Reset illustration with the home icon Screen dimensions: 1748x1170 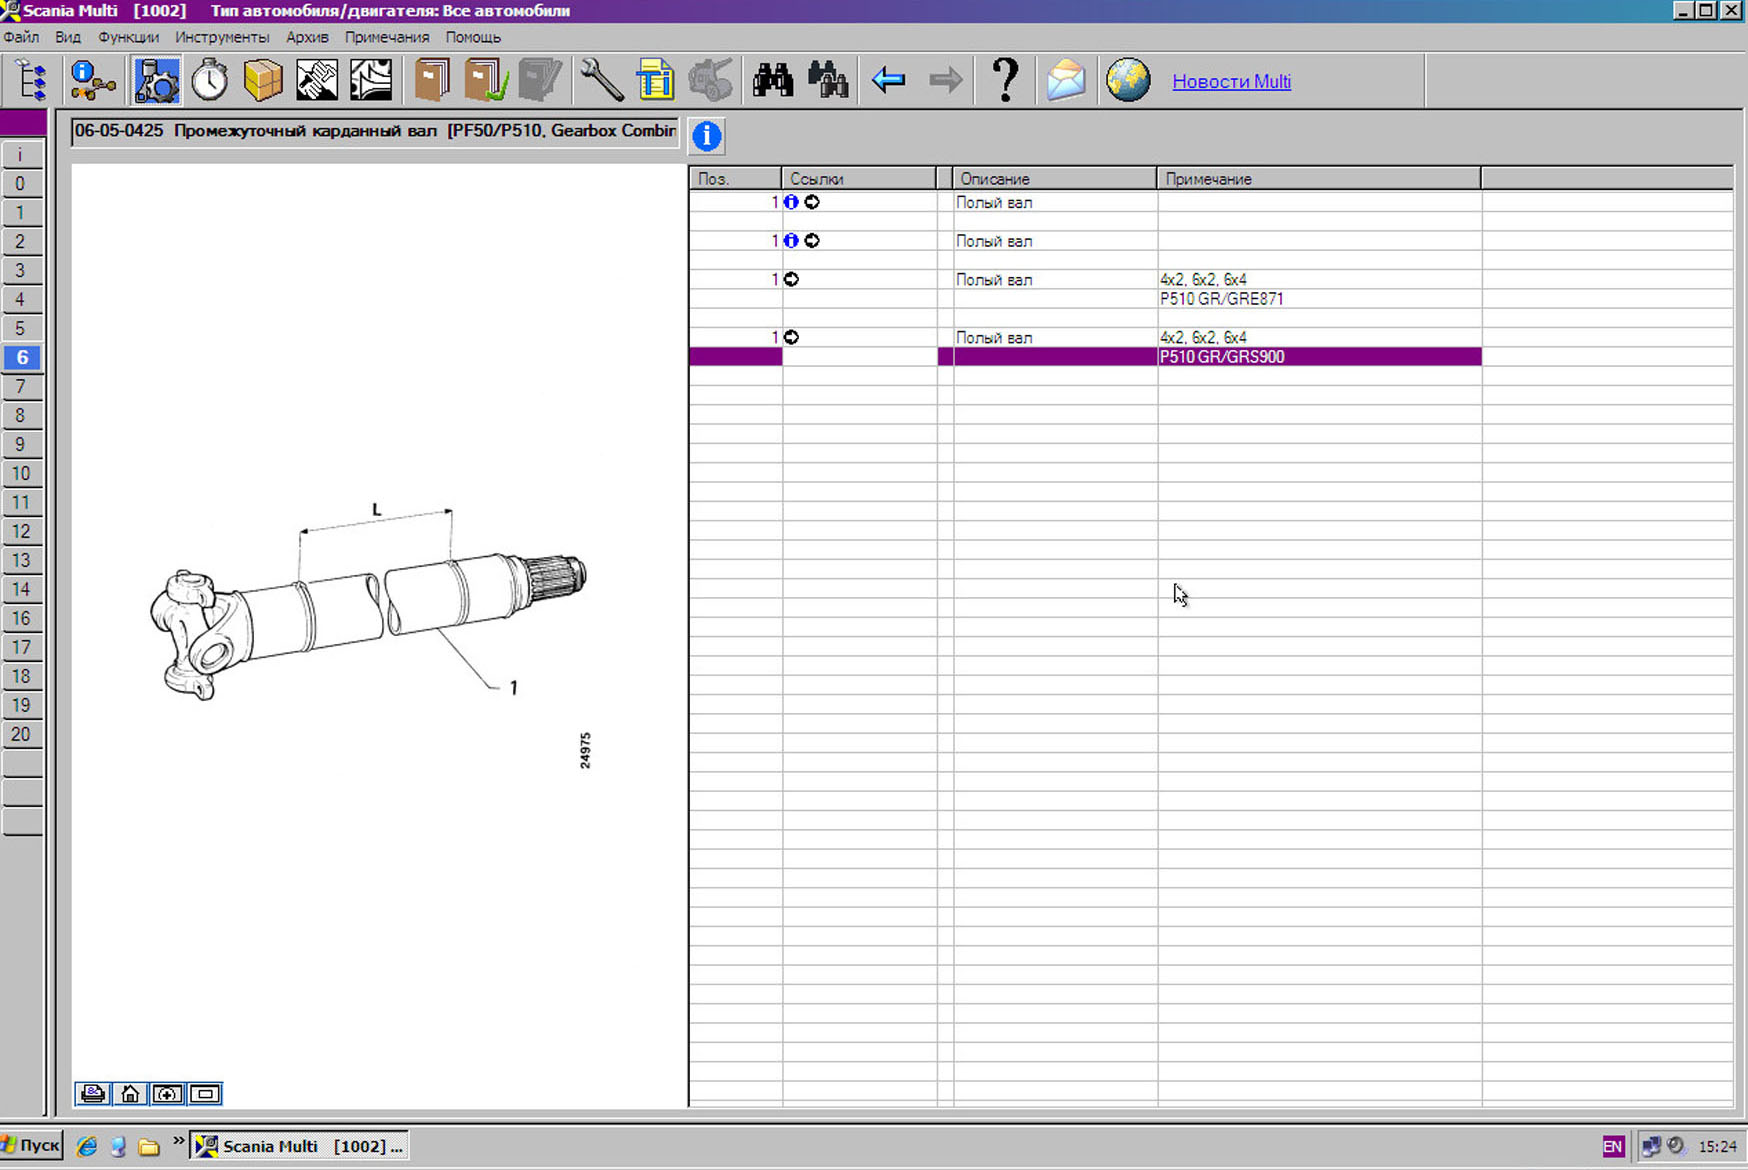pos(130,1094)
